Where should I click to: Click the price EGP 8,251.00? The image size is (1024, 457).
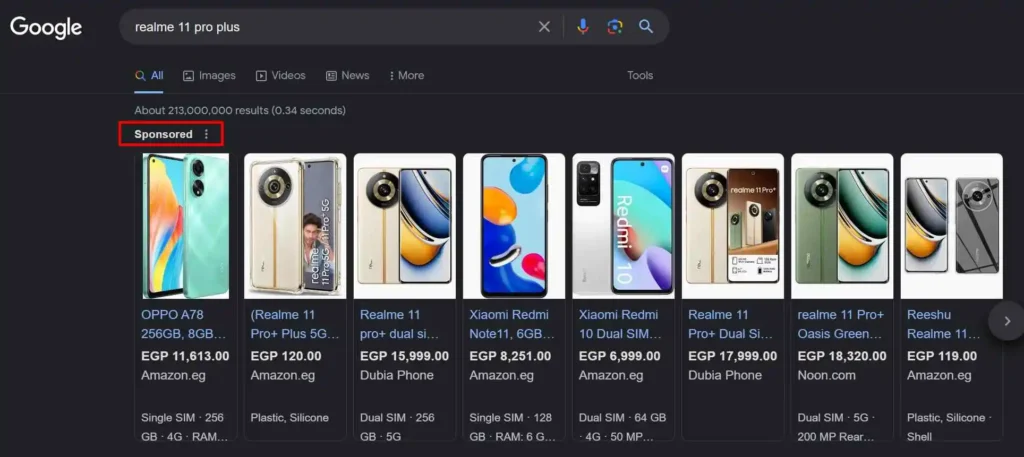coord(510,356)
